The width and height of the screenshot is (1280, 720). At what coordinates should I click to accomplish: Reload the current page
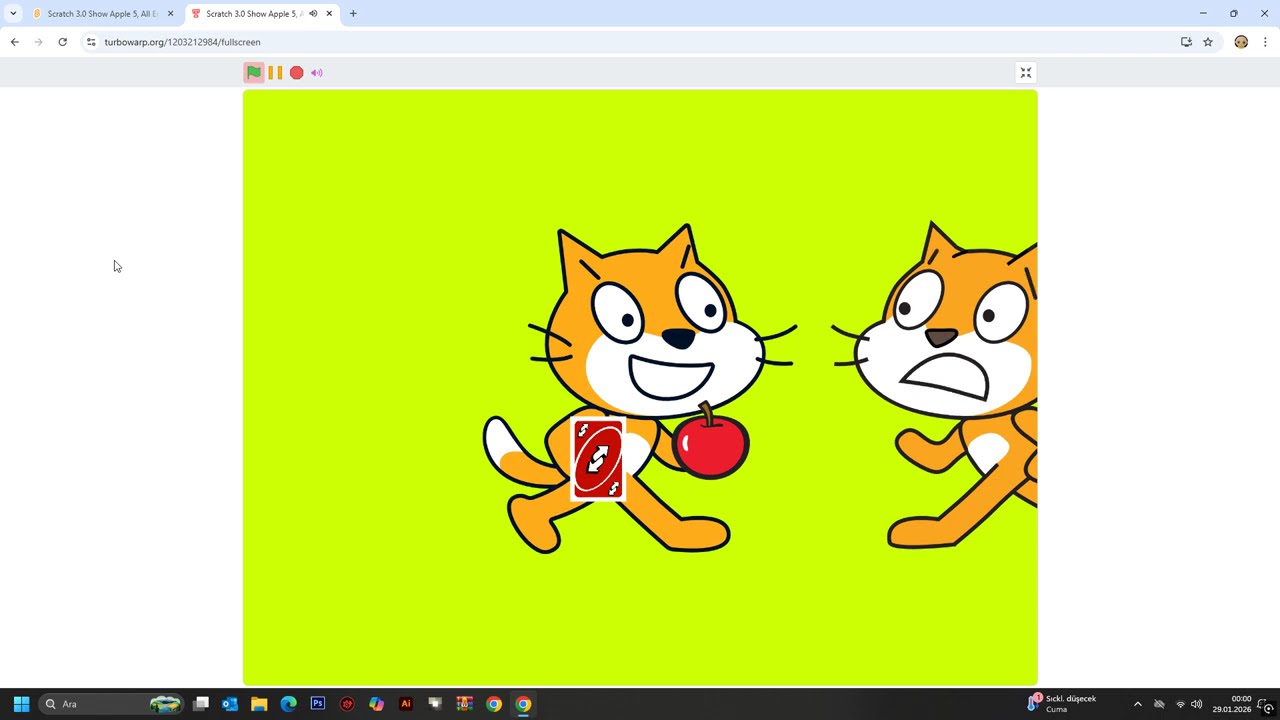[x=62, y=42]
